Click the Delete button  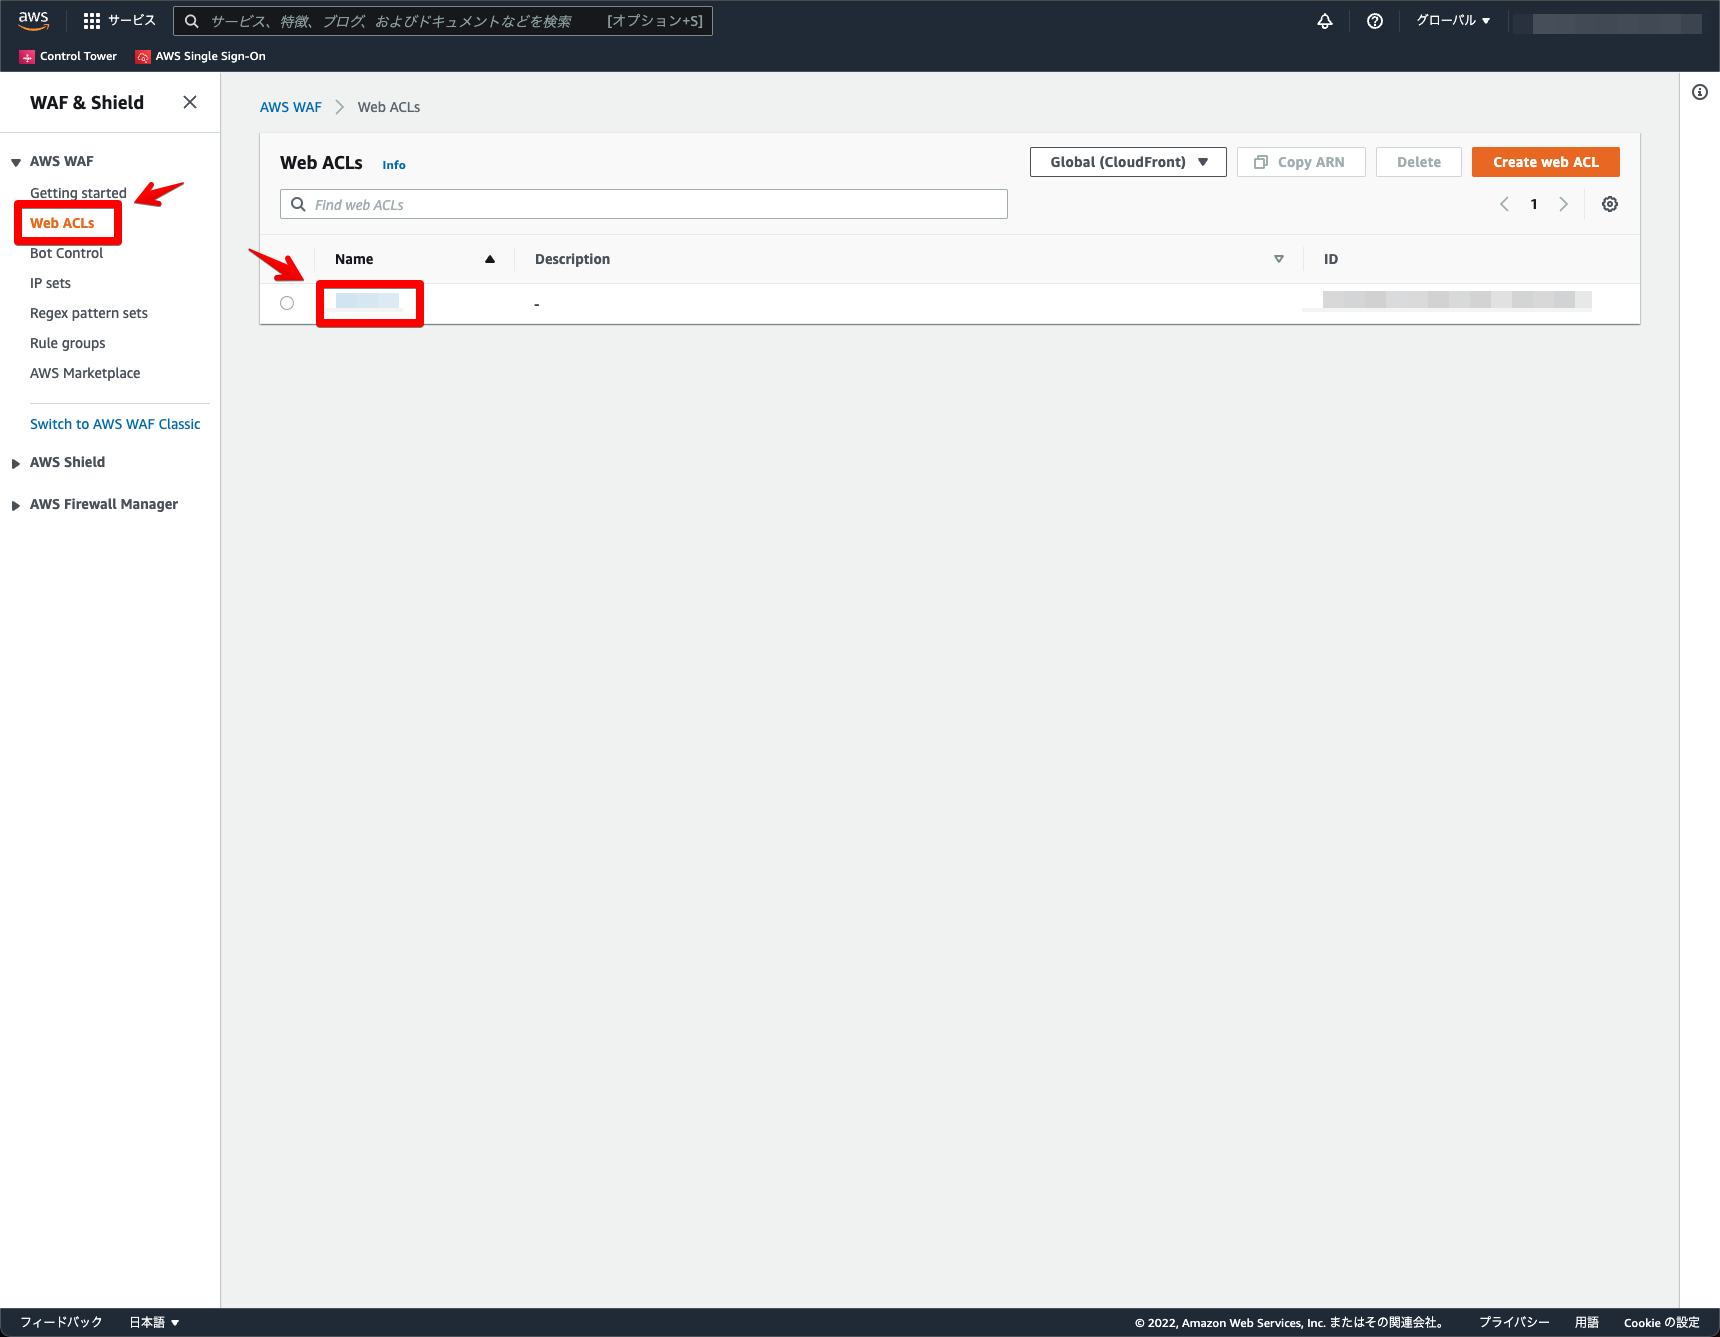(1418, 162)
